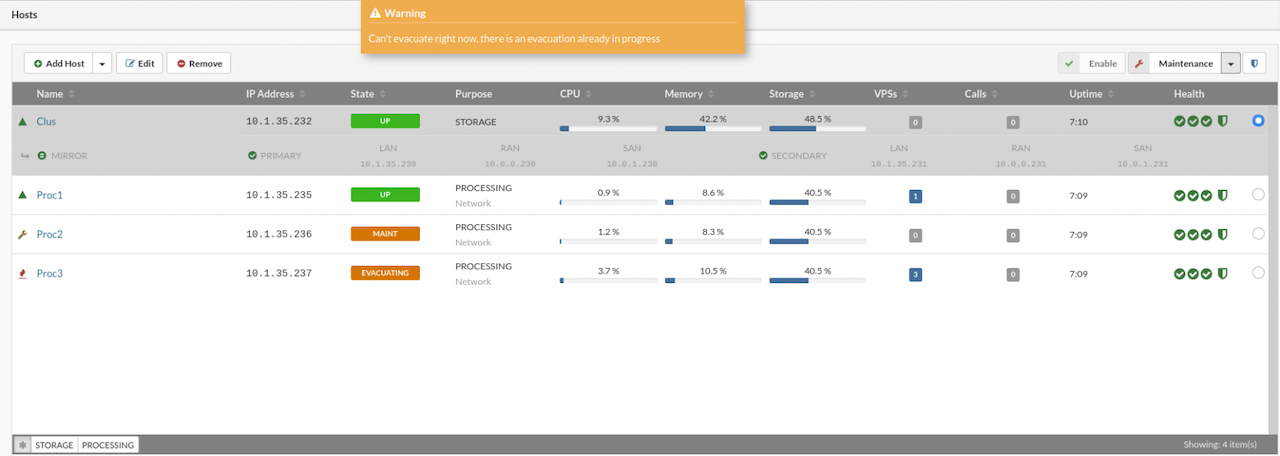Dismiss the evacuation Warning notification
This screenshot has height=456, width=1280.
[553, 27]
